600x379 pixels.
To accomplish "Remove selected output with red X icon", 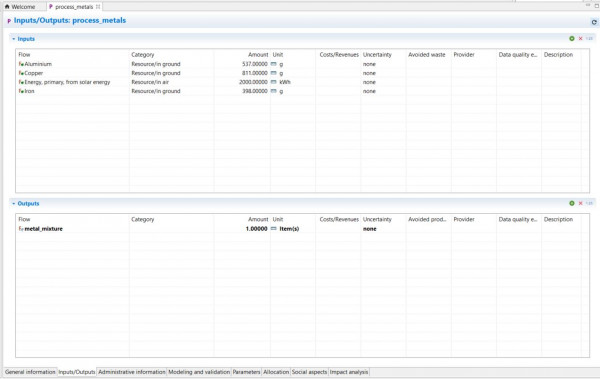I will 580,203.
